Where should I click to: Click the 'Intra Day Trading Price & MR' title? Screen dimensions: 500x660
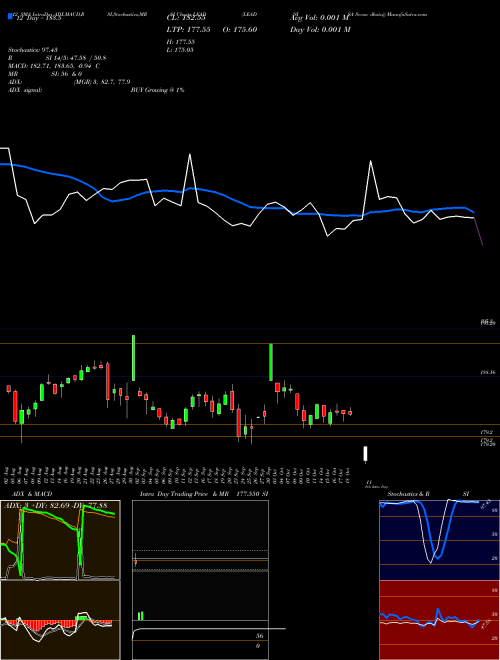pyautogui.click(x=184, y=494)
